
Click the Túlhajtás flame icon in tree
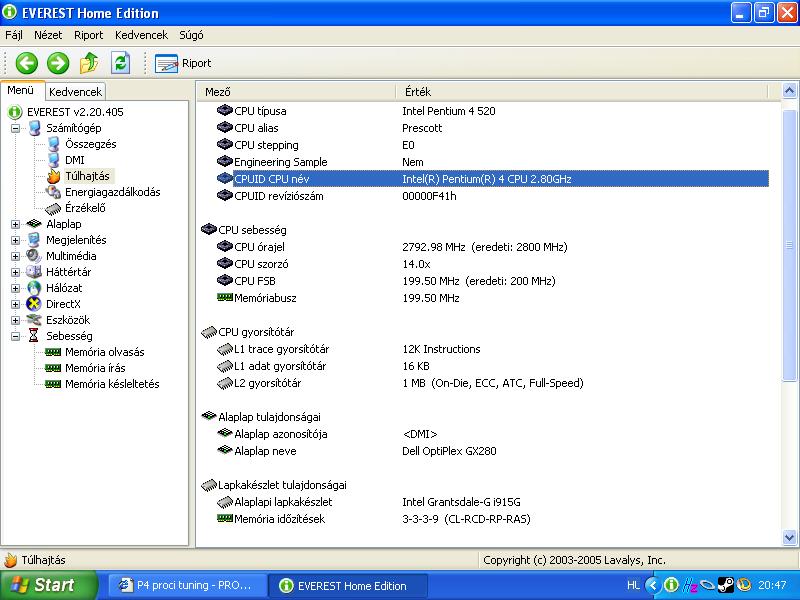pyautogui.click(x=54, y=176)
